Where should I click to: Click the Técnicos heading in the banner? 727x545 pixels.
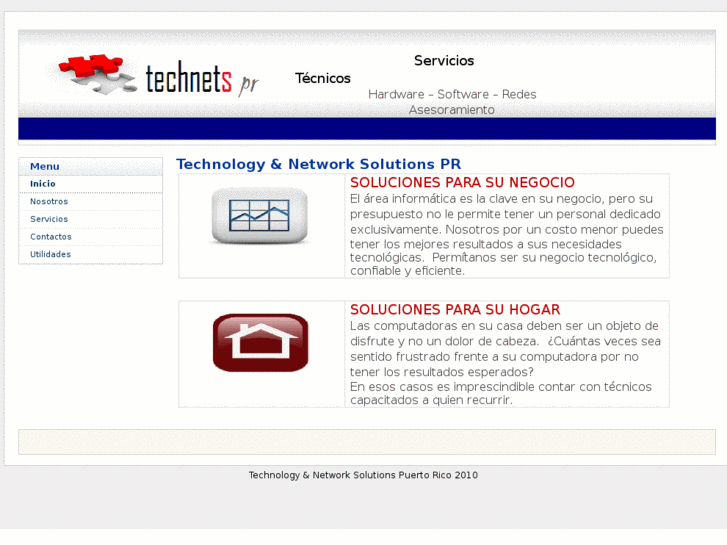[323, 78]
